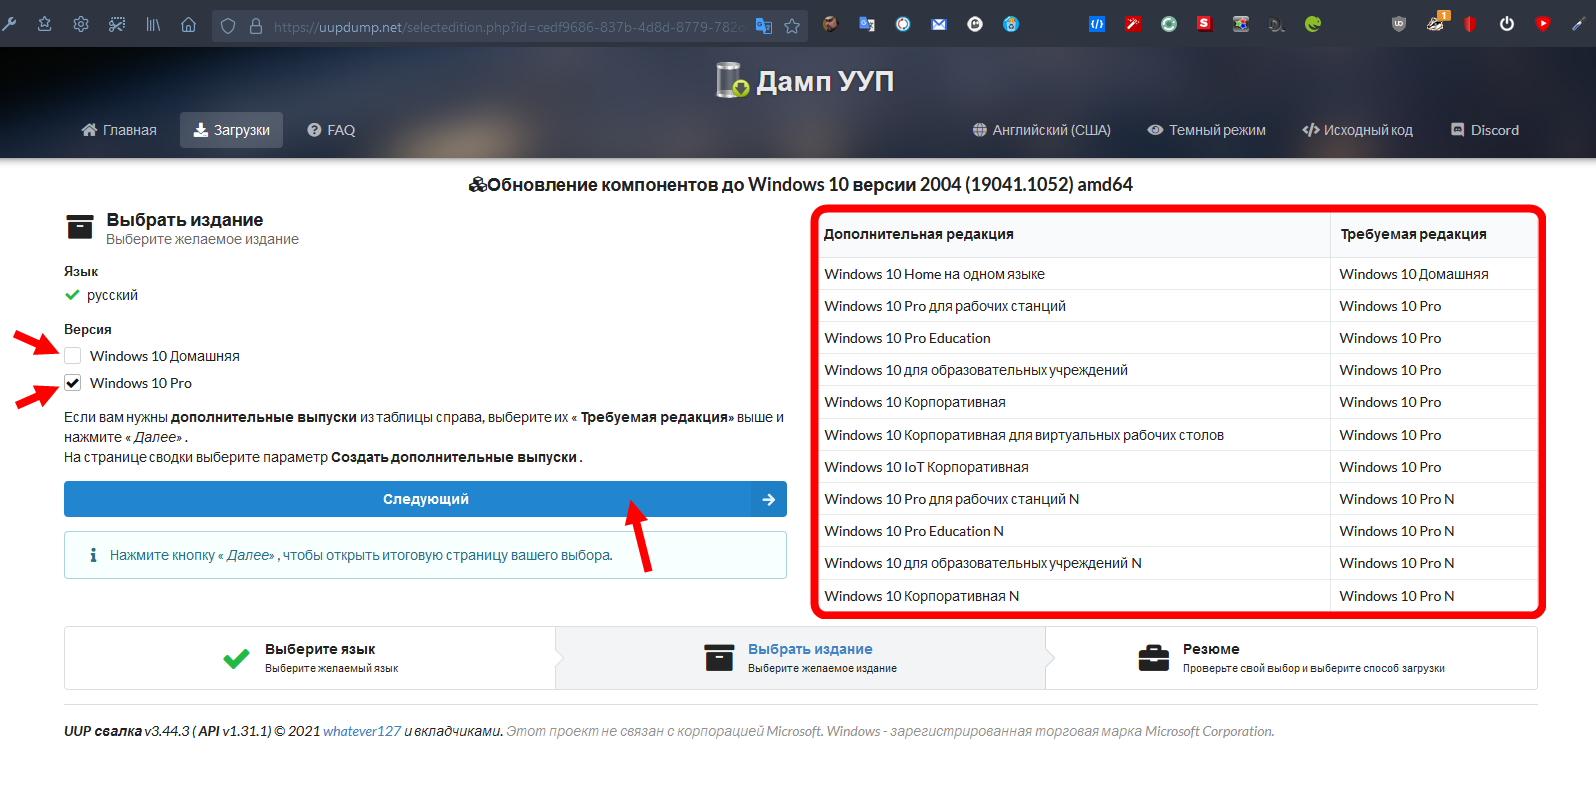Click the Резюме step
This screenshot has height=785, width=1596.
1292,658
